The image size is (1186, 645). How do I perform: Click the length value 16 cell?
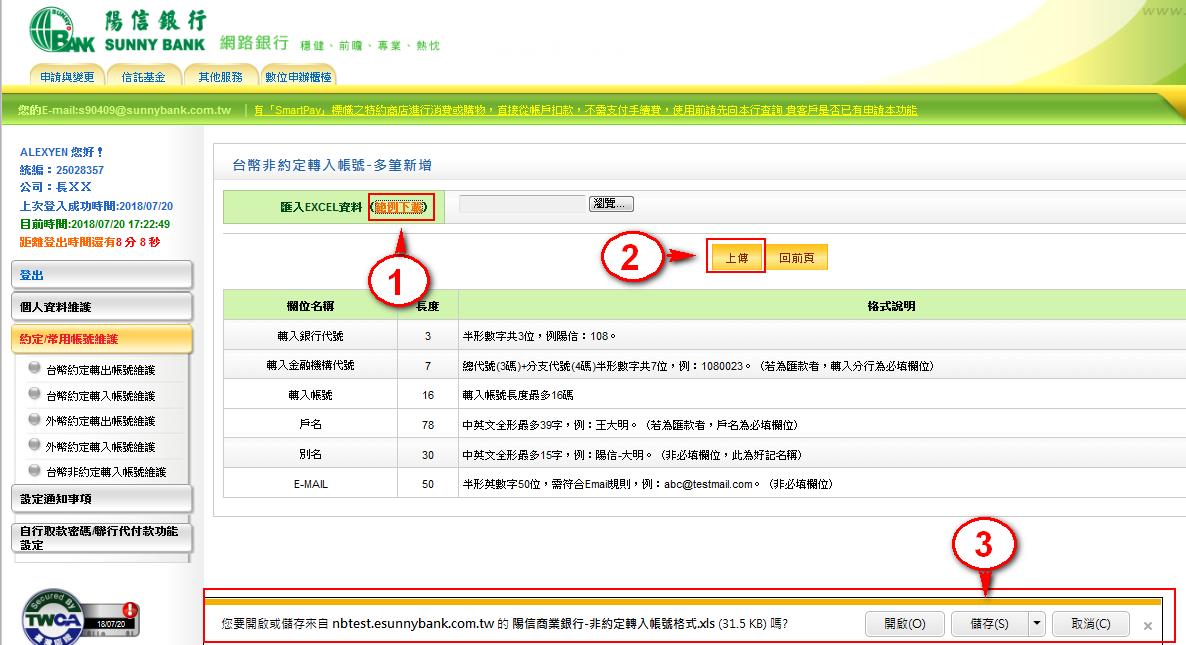tap(427, 395)
